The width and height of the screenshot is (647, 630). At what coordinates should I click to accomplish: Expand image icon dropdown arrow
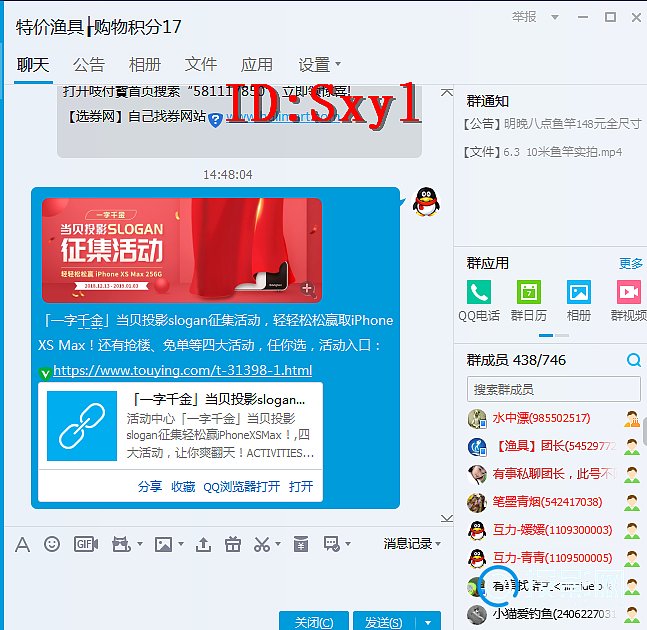(x=181, y=544)
